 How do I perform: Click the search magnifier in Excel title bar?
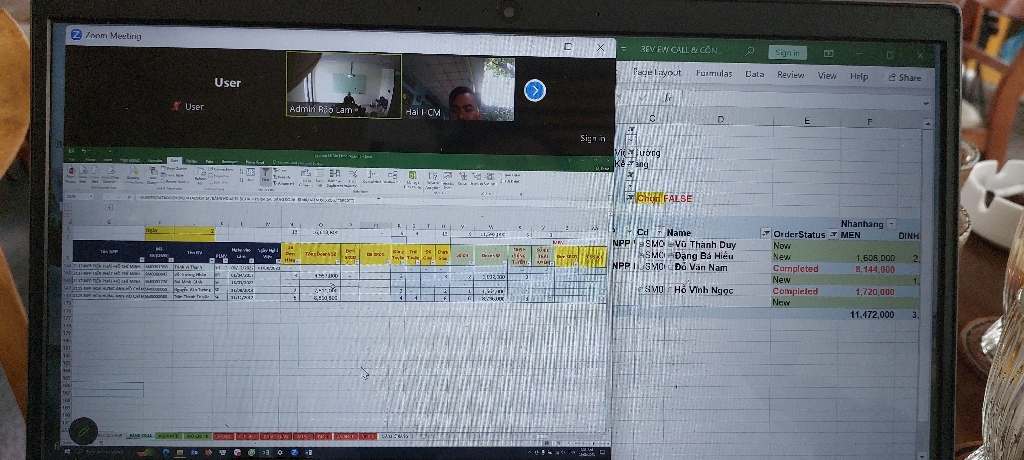coord(749,50)
